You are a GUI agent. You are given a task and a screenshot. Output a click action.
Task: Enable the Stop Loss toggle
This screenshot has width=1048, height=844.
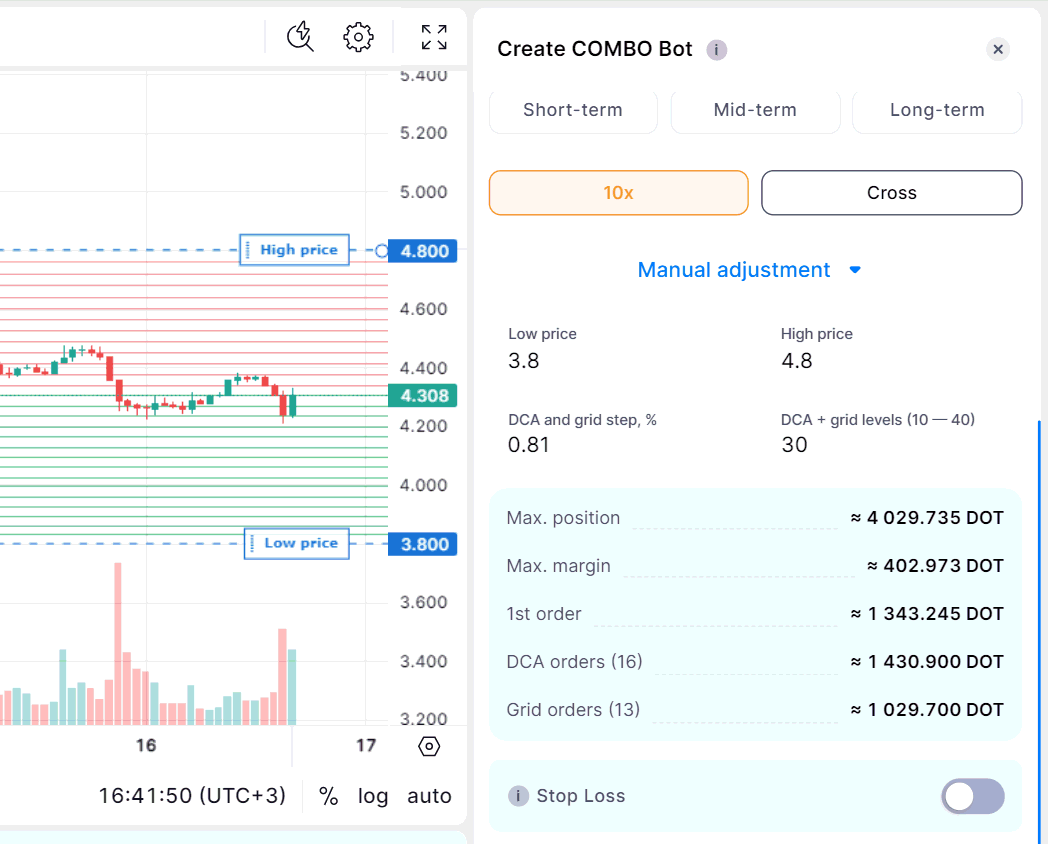click(x=972, y=796)
